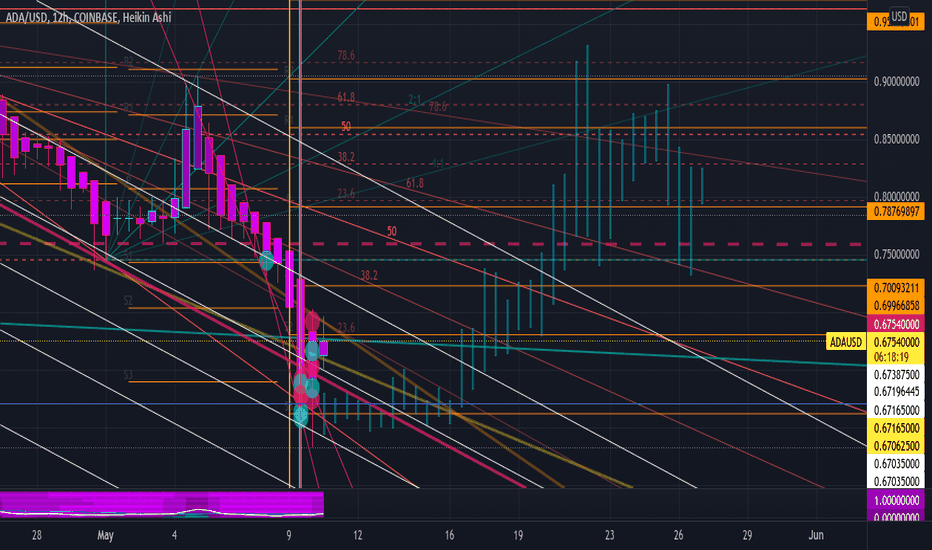Click the yellow ADAUSD symbol label

click(846, 342)
